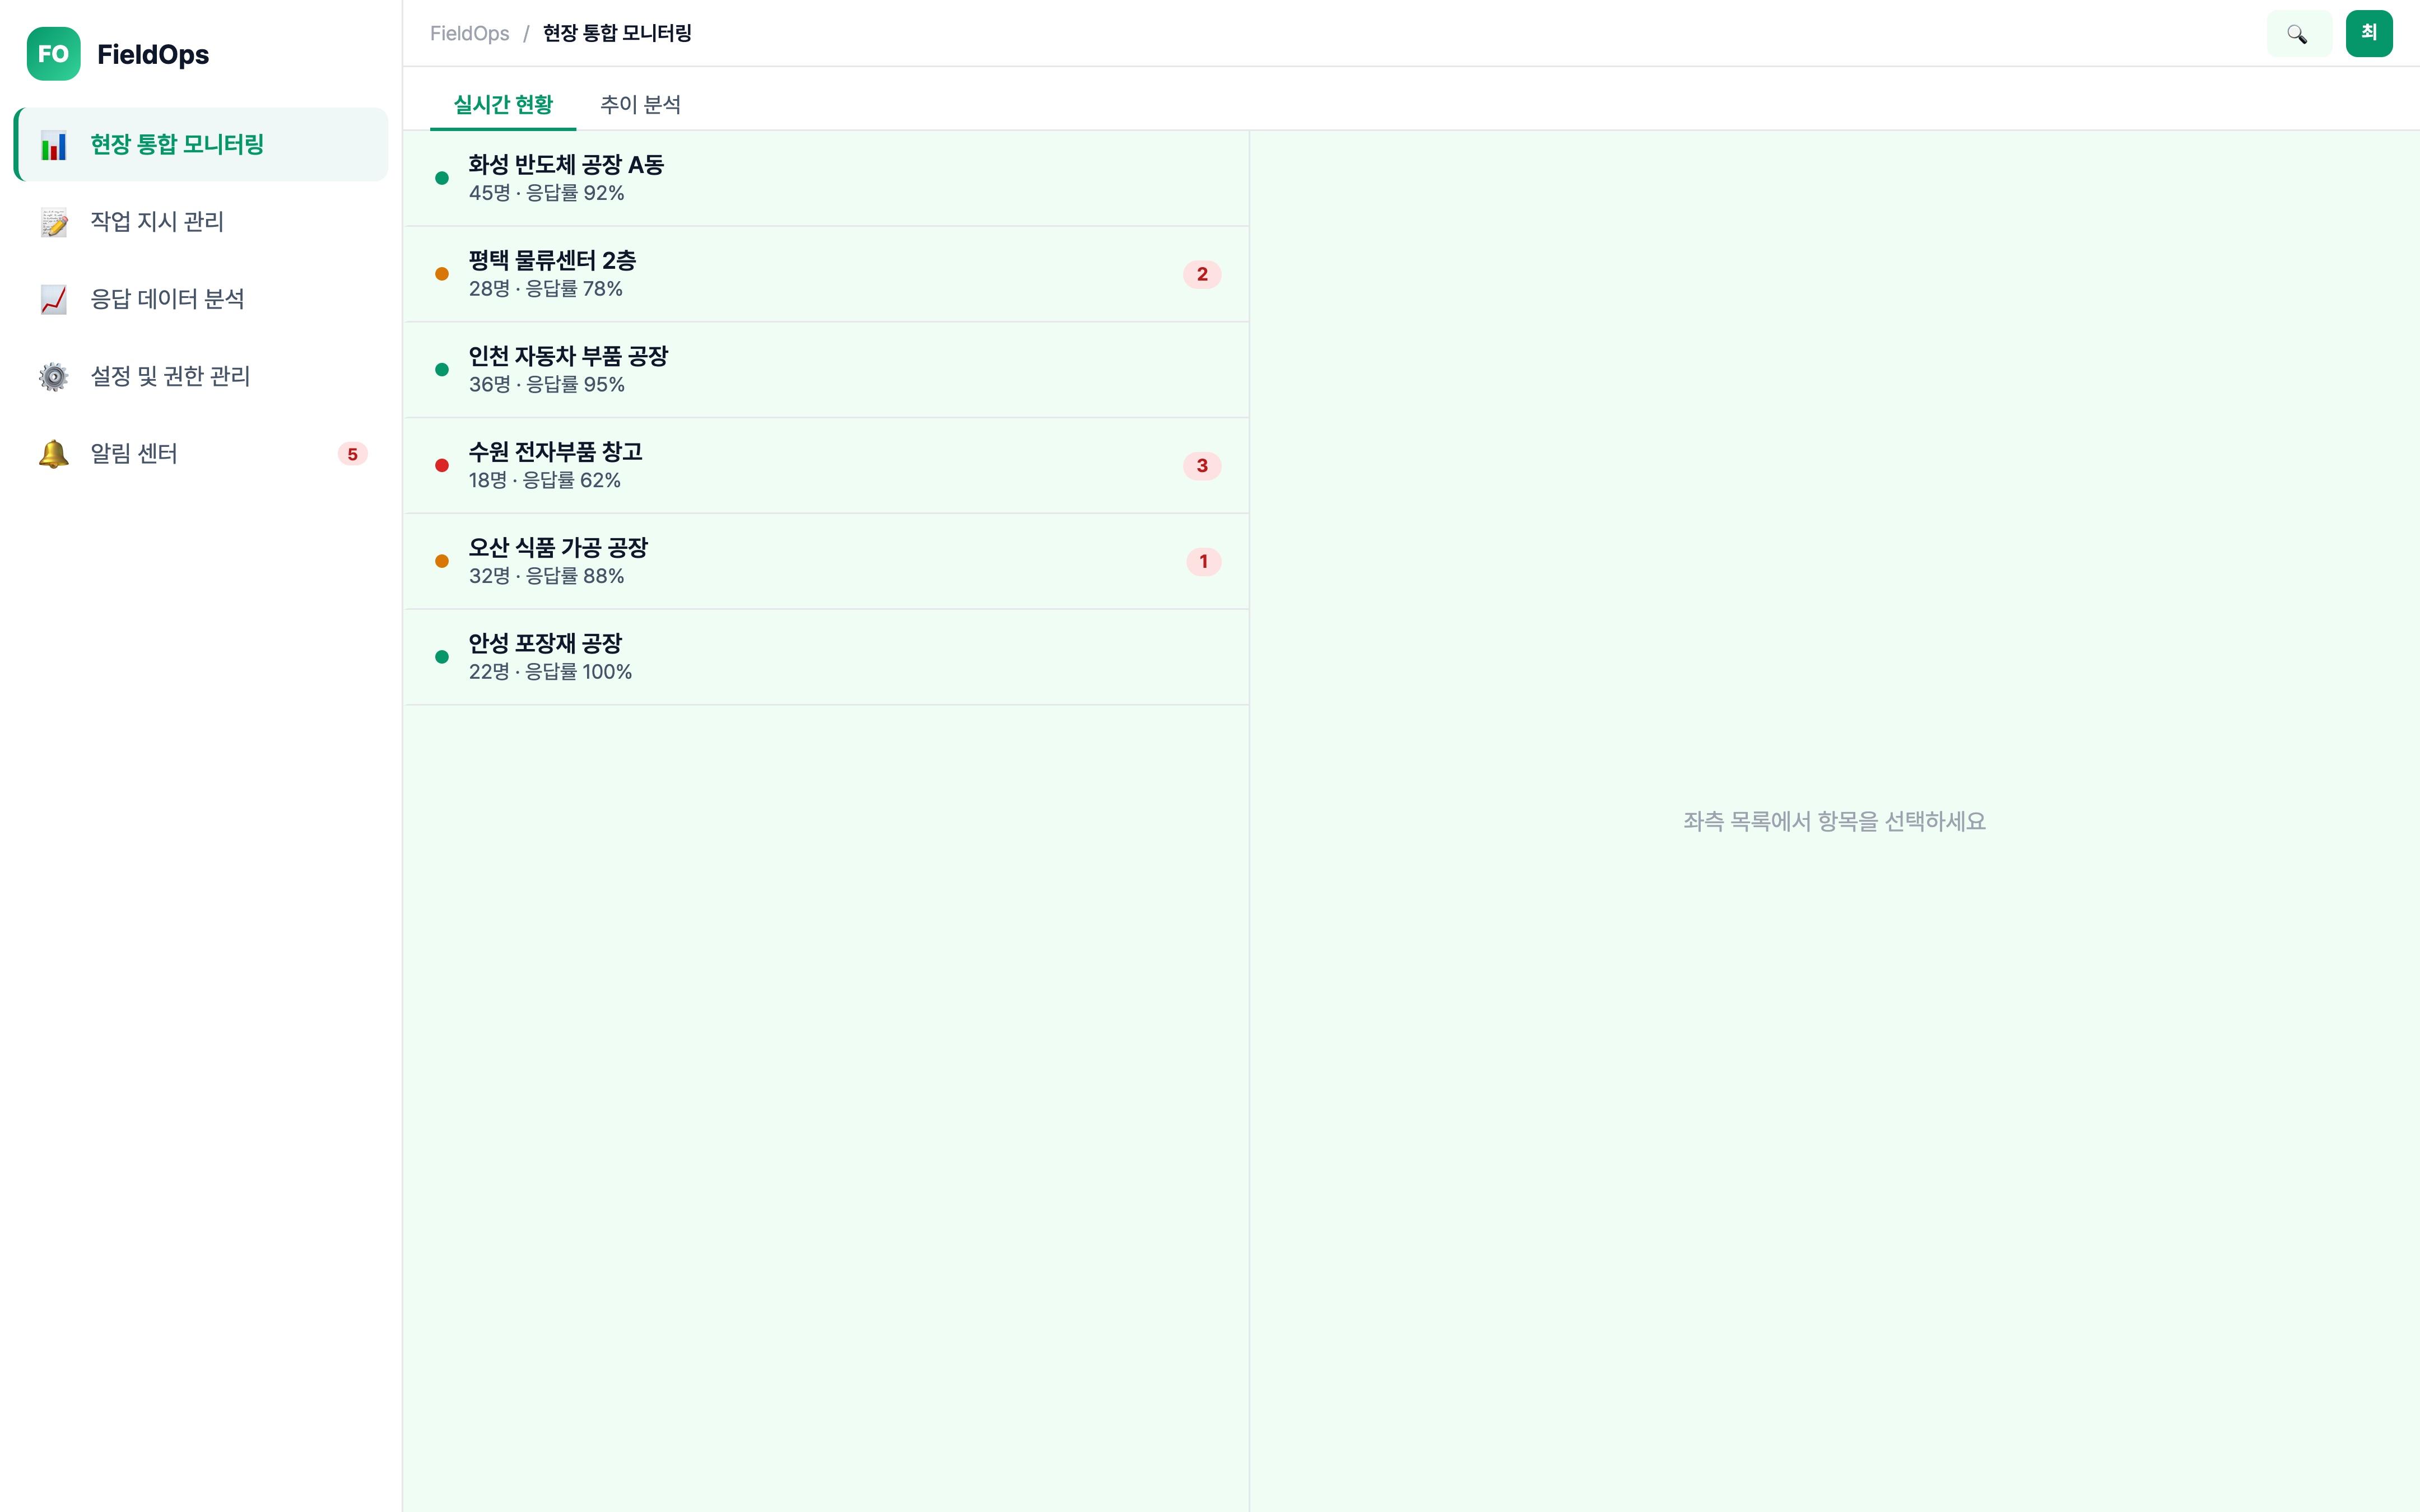Click the line chart icon for 응답 데이터 분석
Screen dimensions: 2420x1512
click(x=53, y=299)
